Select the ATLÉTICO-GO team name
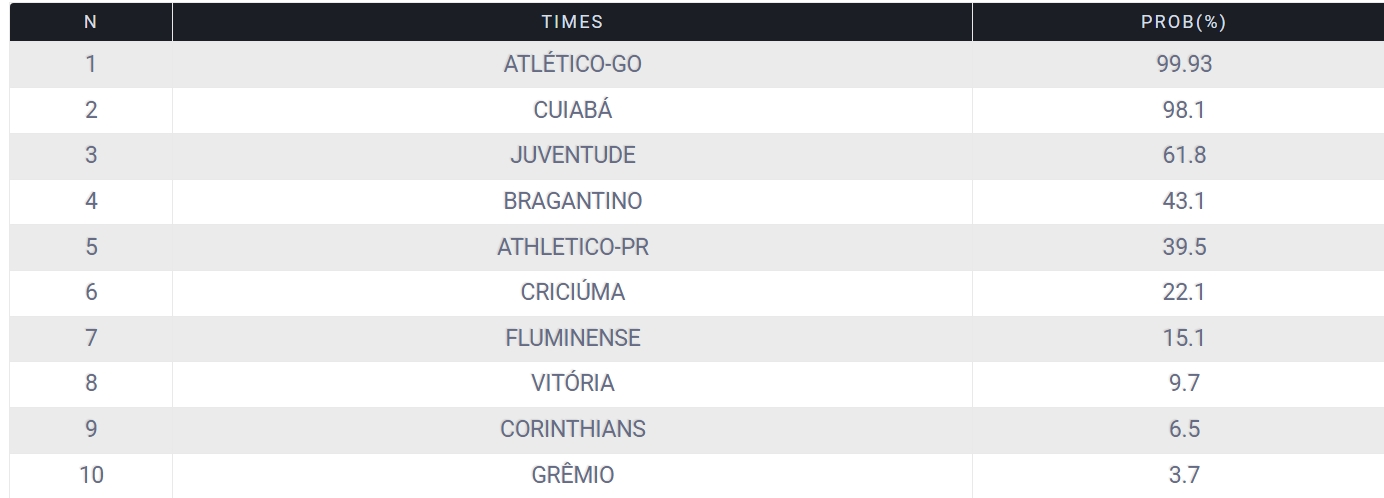The image size is (1384, 498). tap(572, 64)
